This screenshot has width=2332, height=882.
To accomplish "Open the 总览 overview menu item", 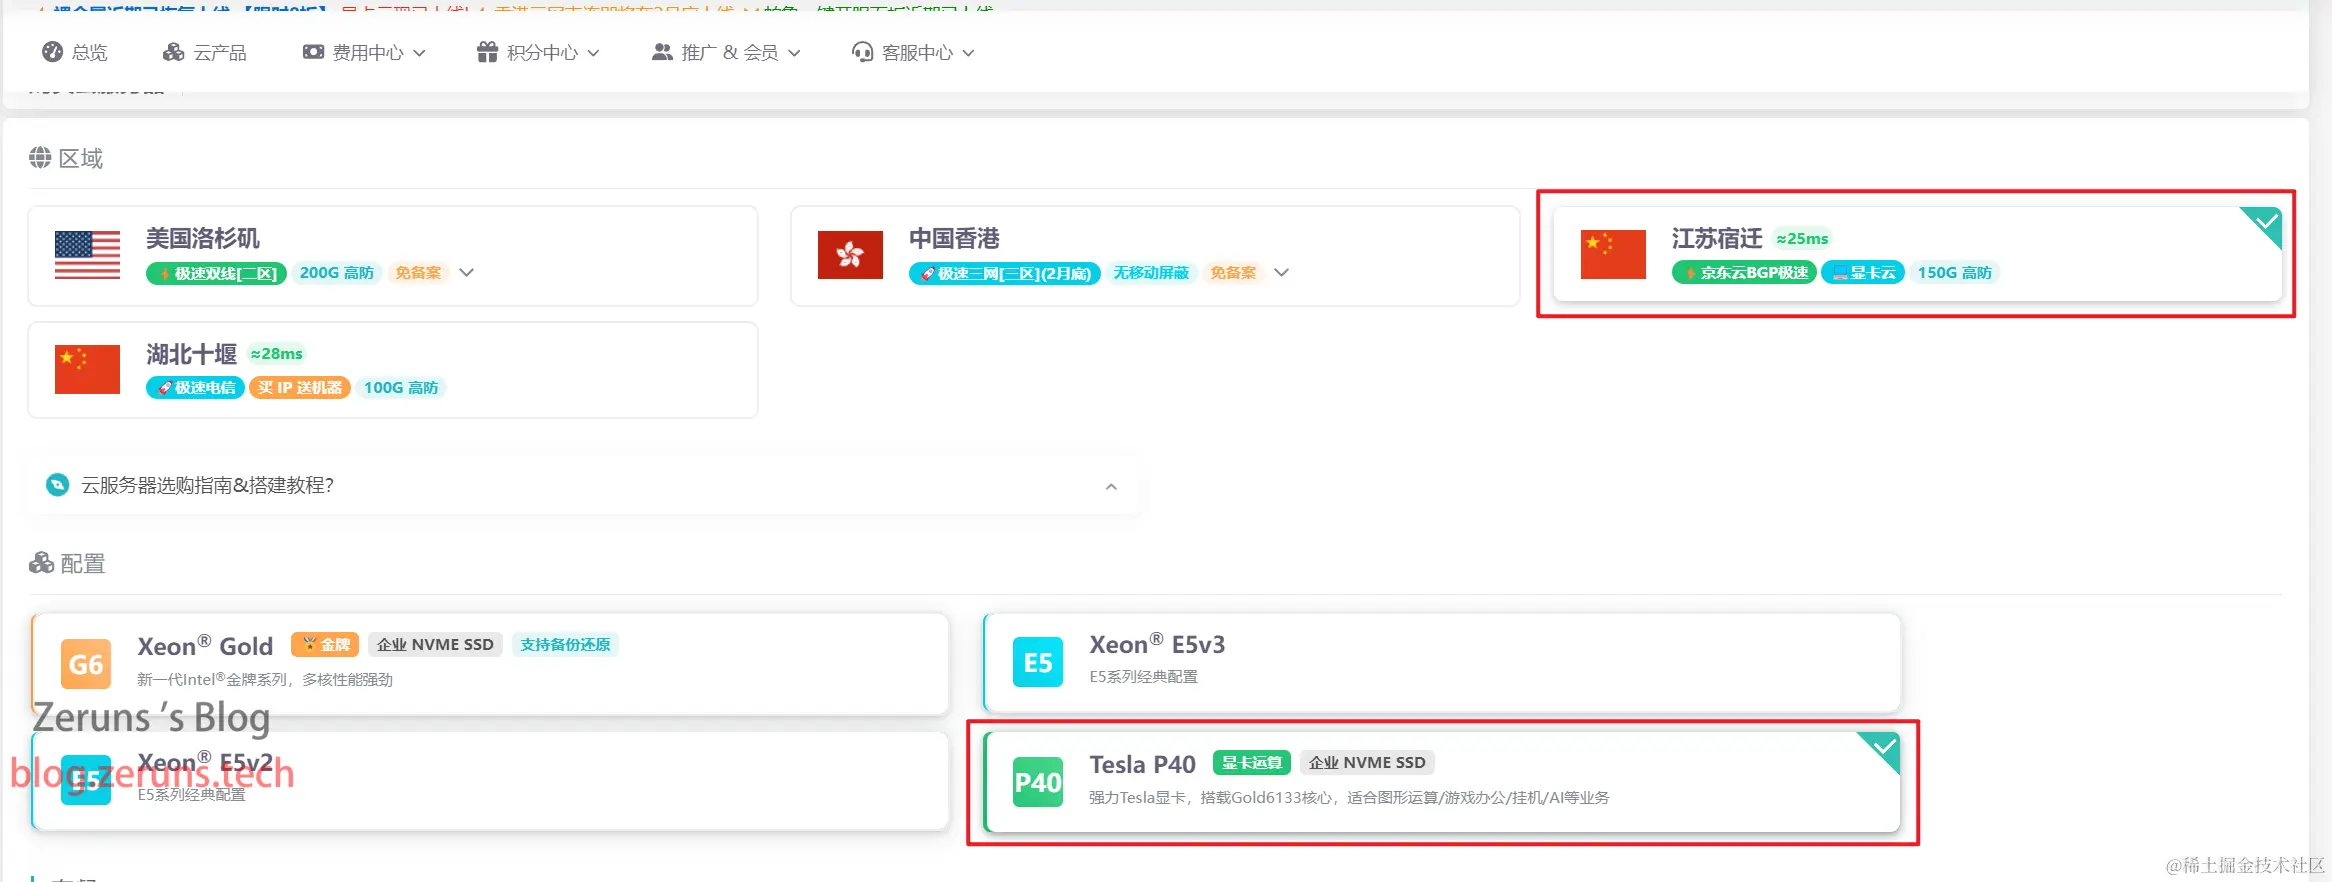I will [75, 52].
